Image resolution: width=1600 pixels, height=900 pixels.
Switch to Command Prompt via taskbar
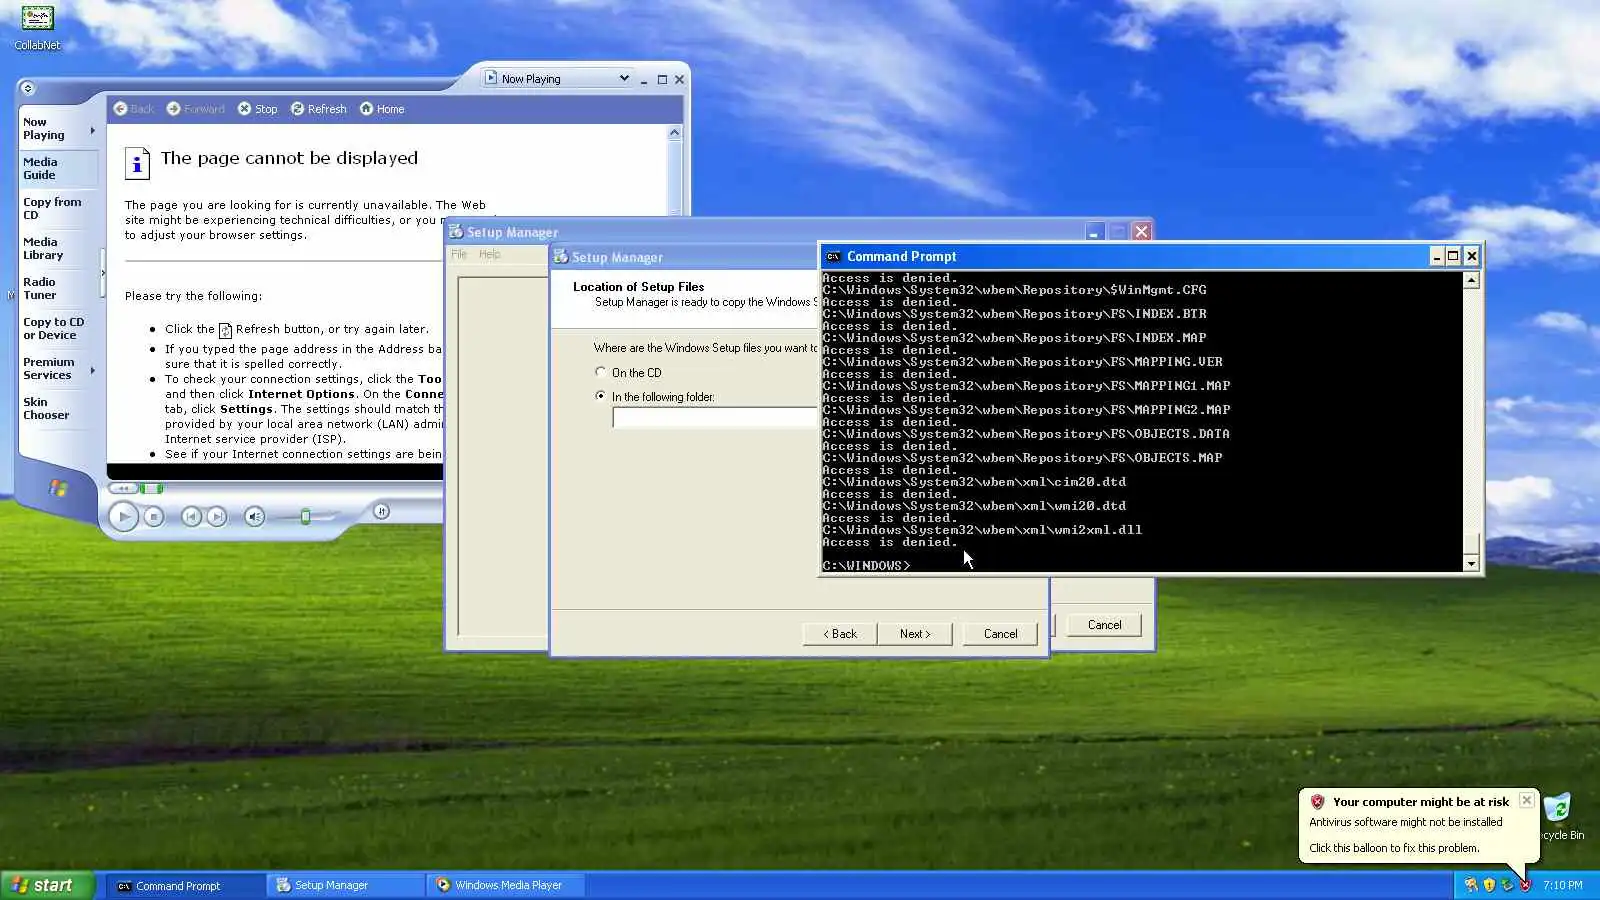tap(186, 885)
